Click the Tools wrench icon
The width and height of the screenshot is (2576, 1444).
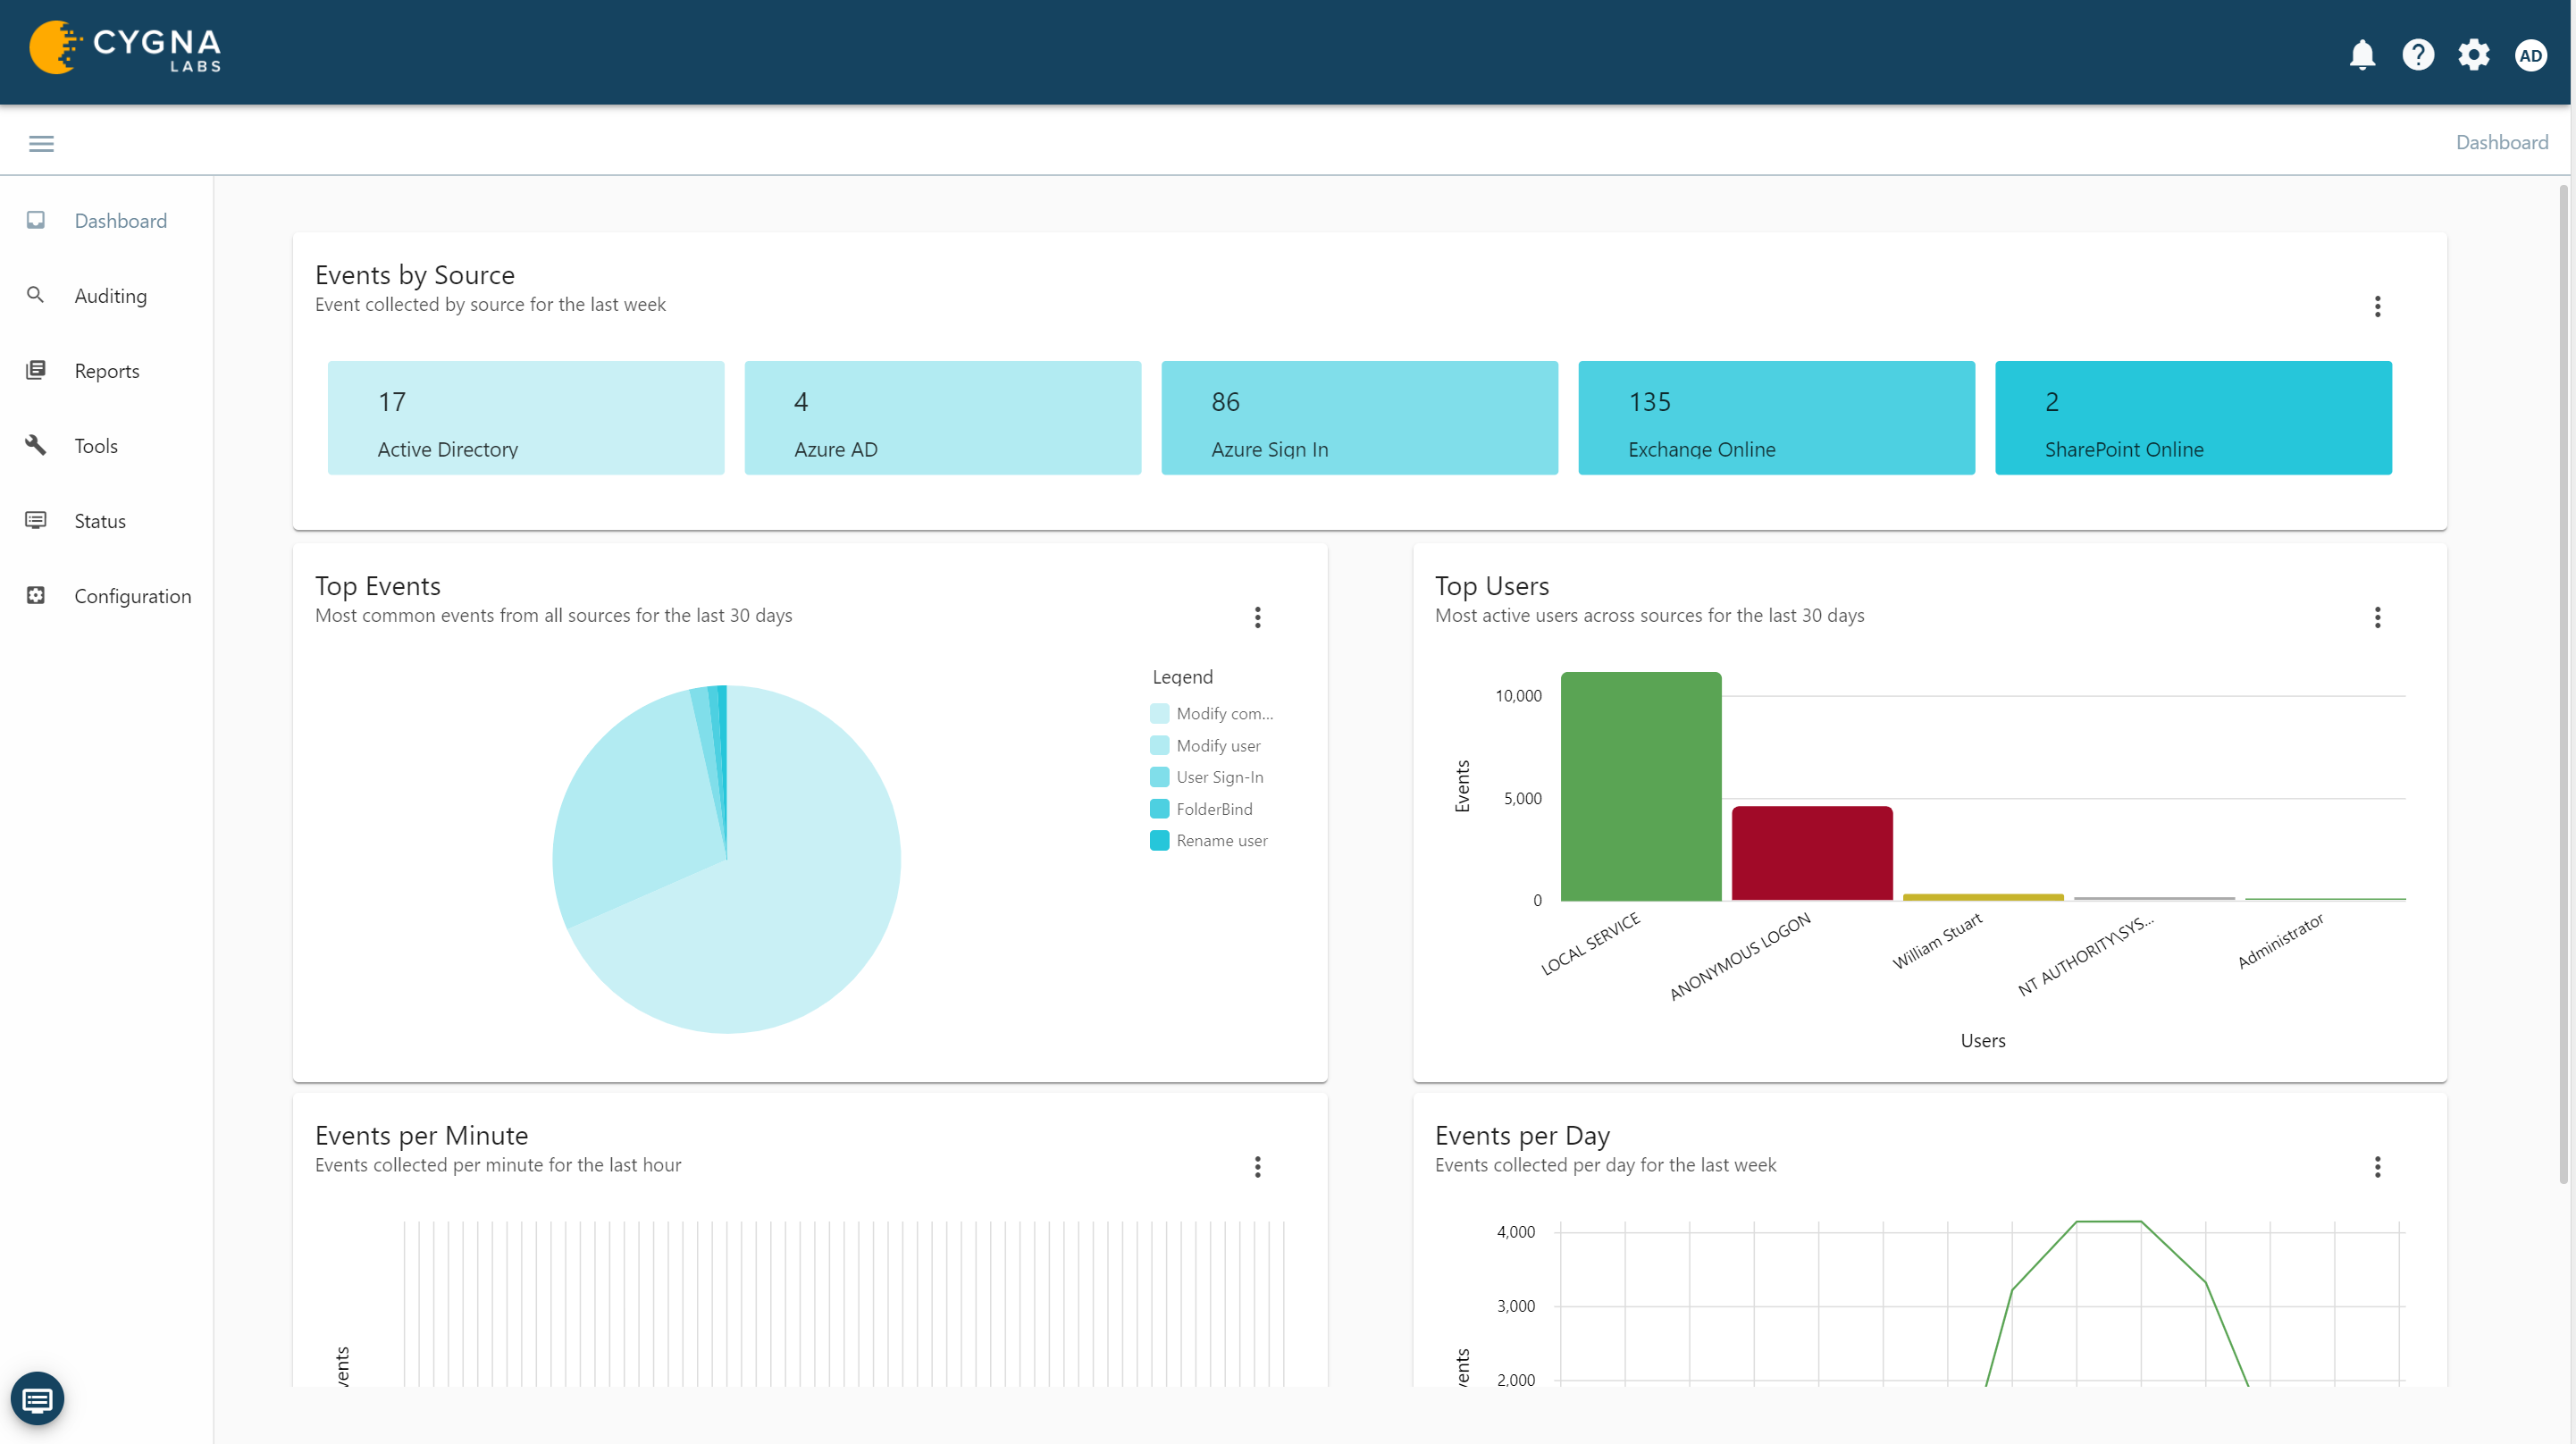pyautogui.click(x=36, y=445)
